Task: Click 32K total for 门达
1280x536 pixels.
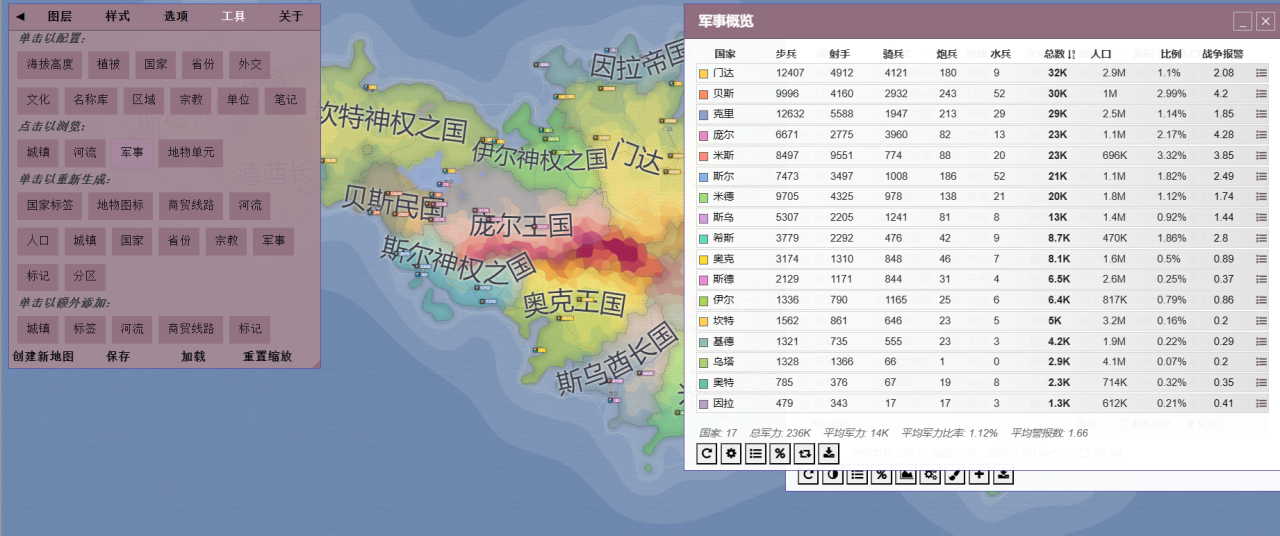Action: (1057, 73)
